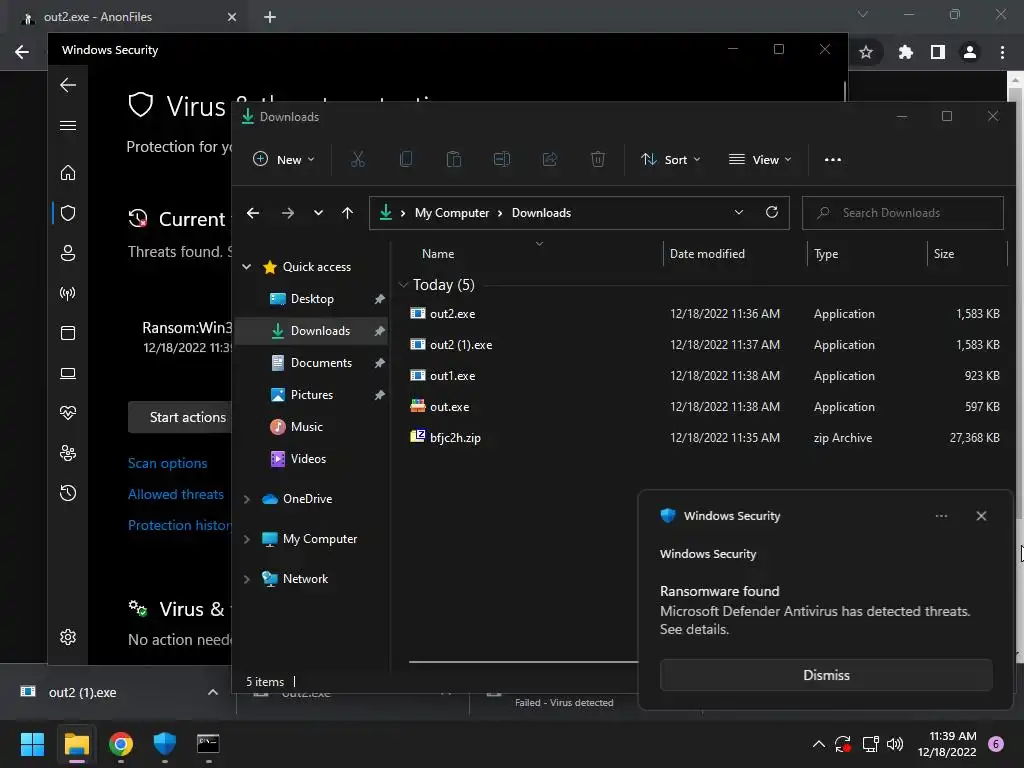Open Chrome extensions puzzle icon

click(906, 52)
